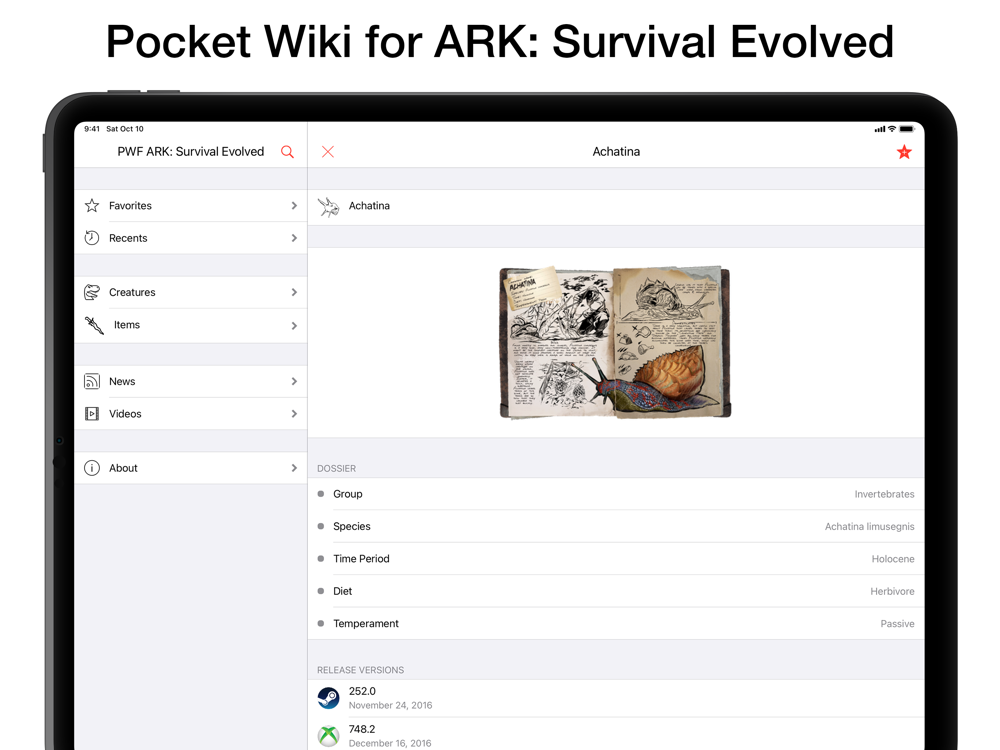Click the 9:41 clock in status bar
1000x750 pixels.
[92, 129]
